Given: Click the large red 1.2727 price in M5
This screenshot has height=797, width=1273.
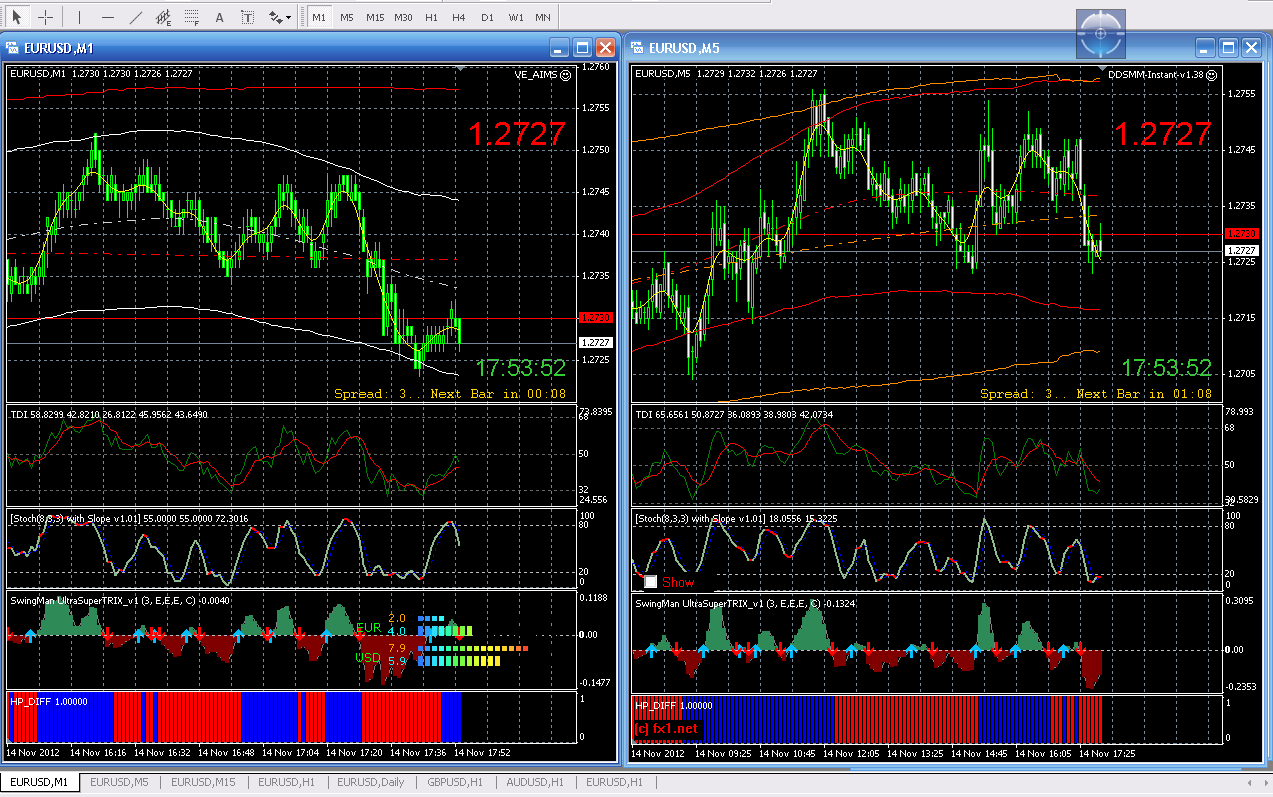Looking at the screenshot, I should [x=1162, y=134].
